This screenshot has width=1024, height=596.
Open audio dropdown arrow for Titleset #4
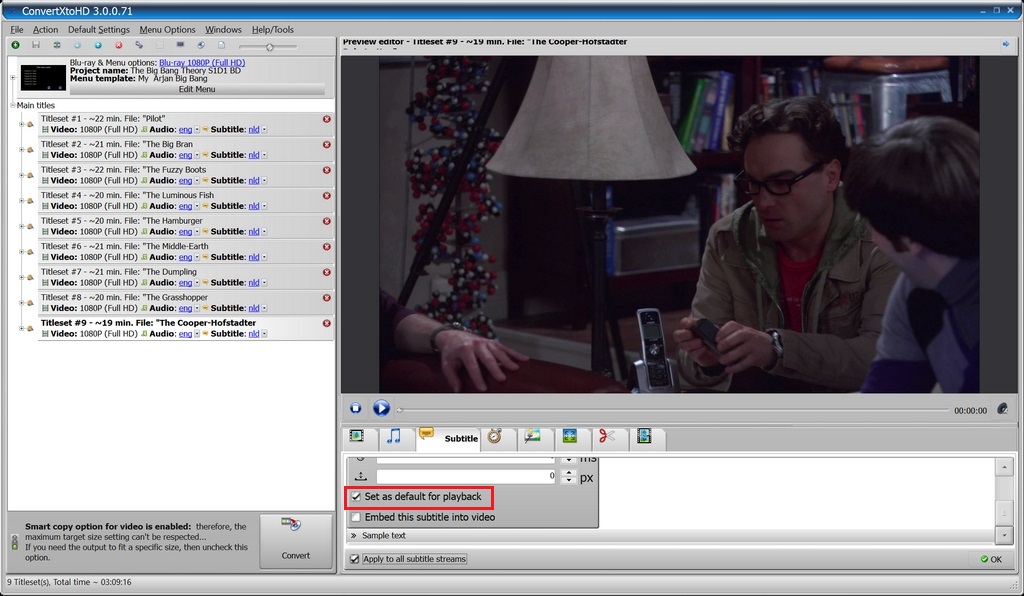197,206
